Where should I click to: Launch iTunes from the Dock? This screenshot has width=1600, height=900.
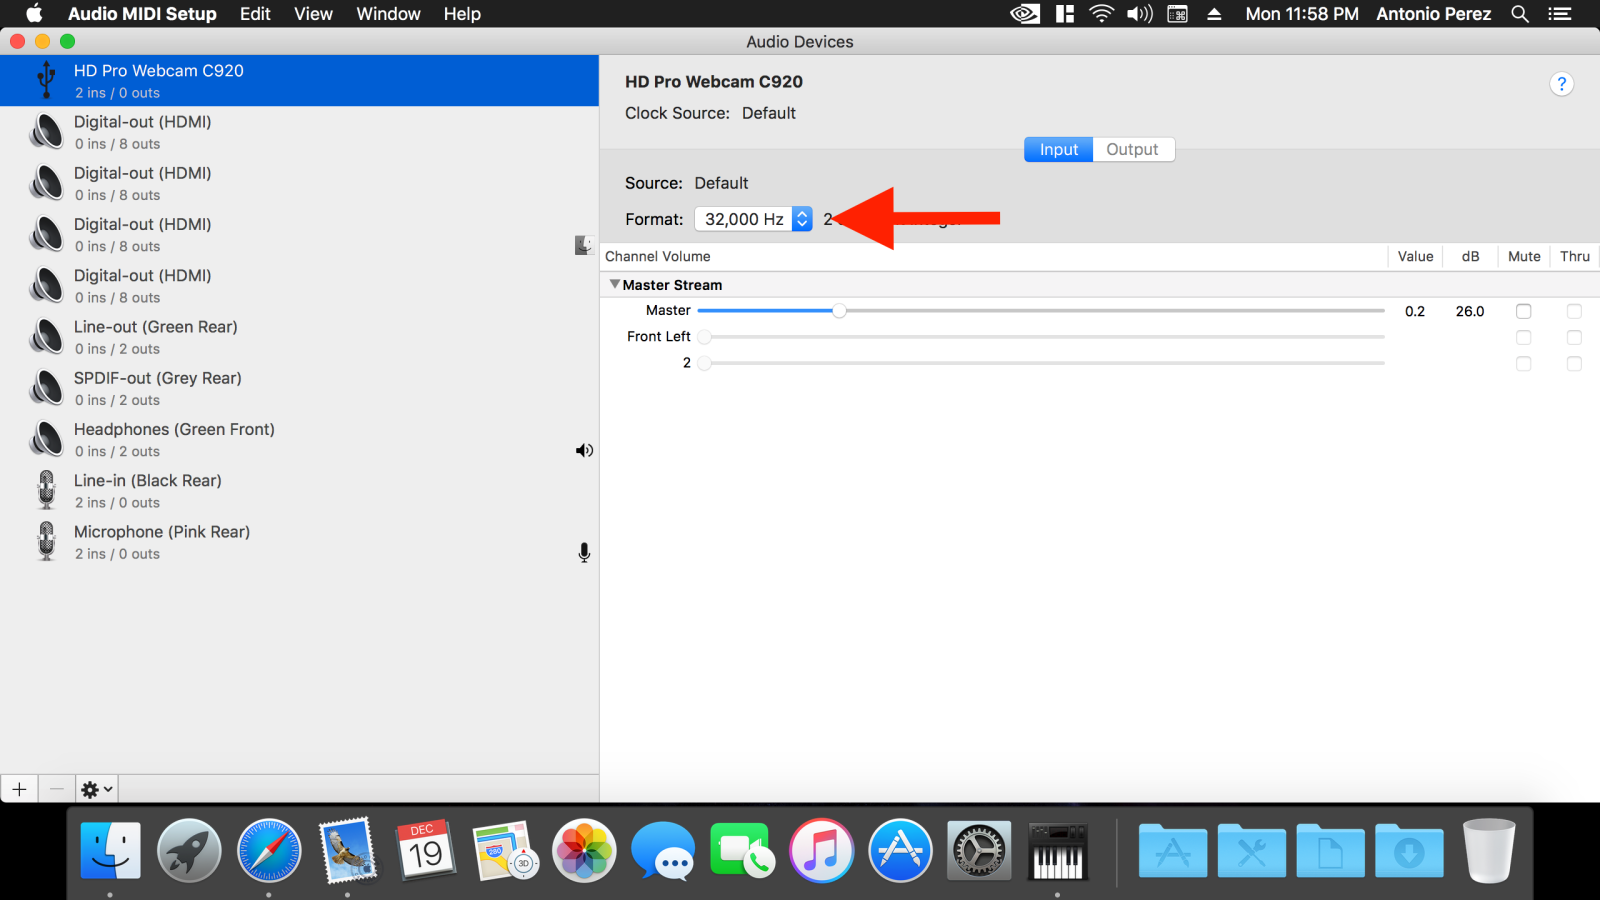click(821, 850)
